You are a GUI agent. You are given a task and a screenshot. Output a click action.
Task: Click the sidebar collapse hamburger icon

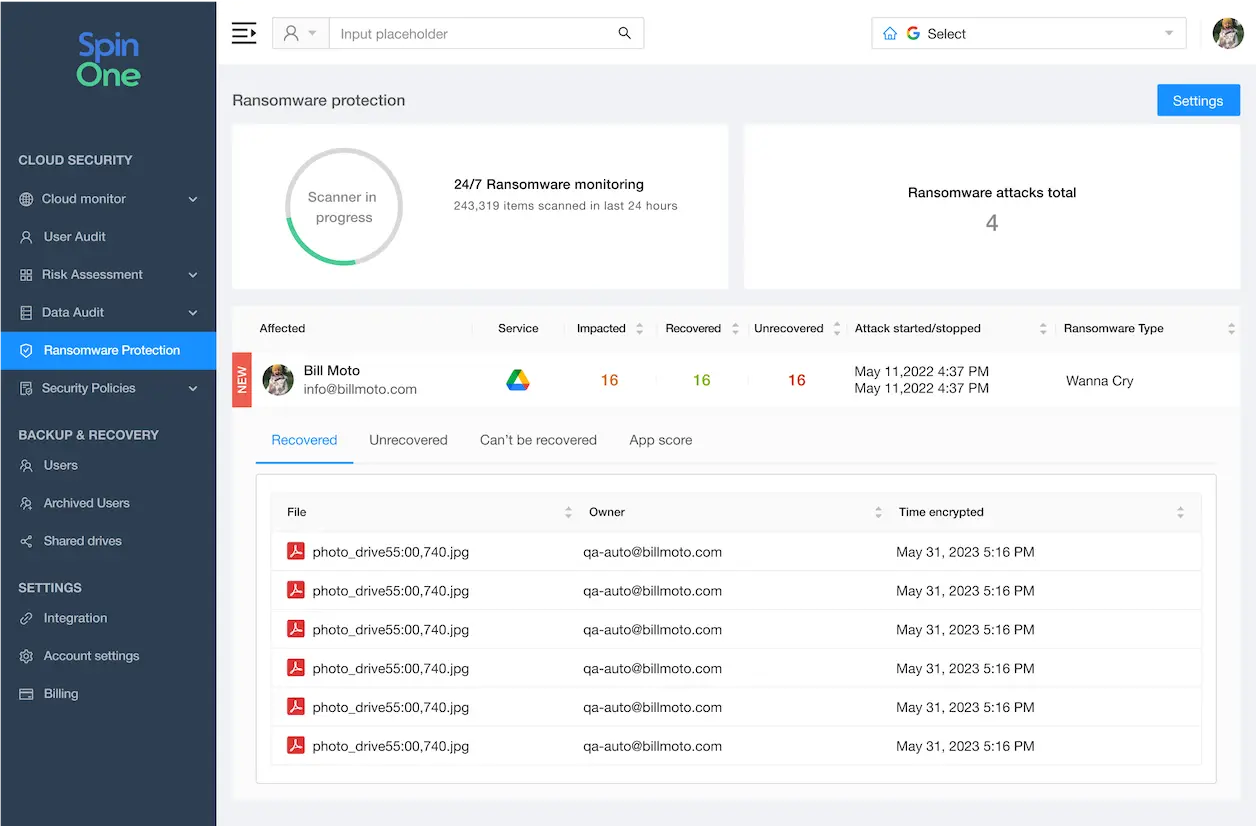point(244,33)
